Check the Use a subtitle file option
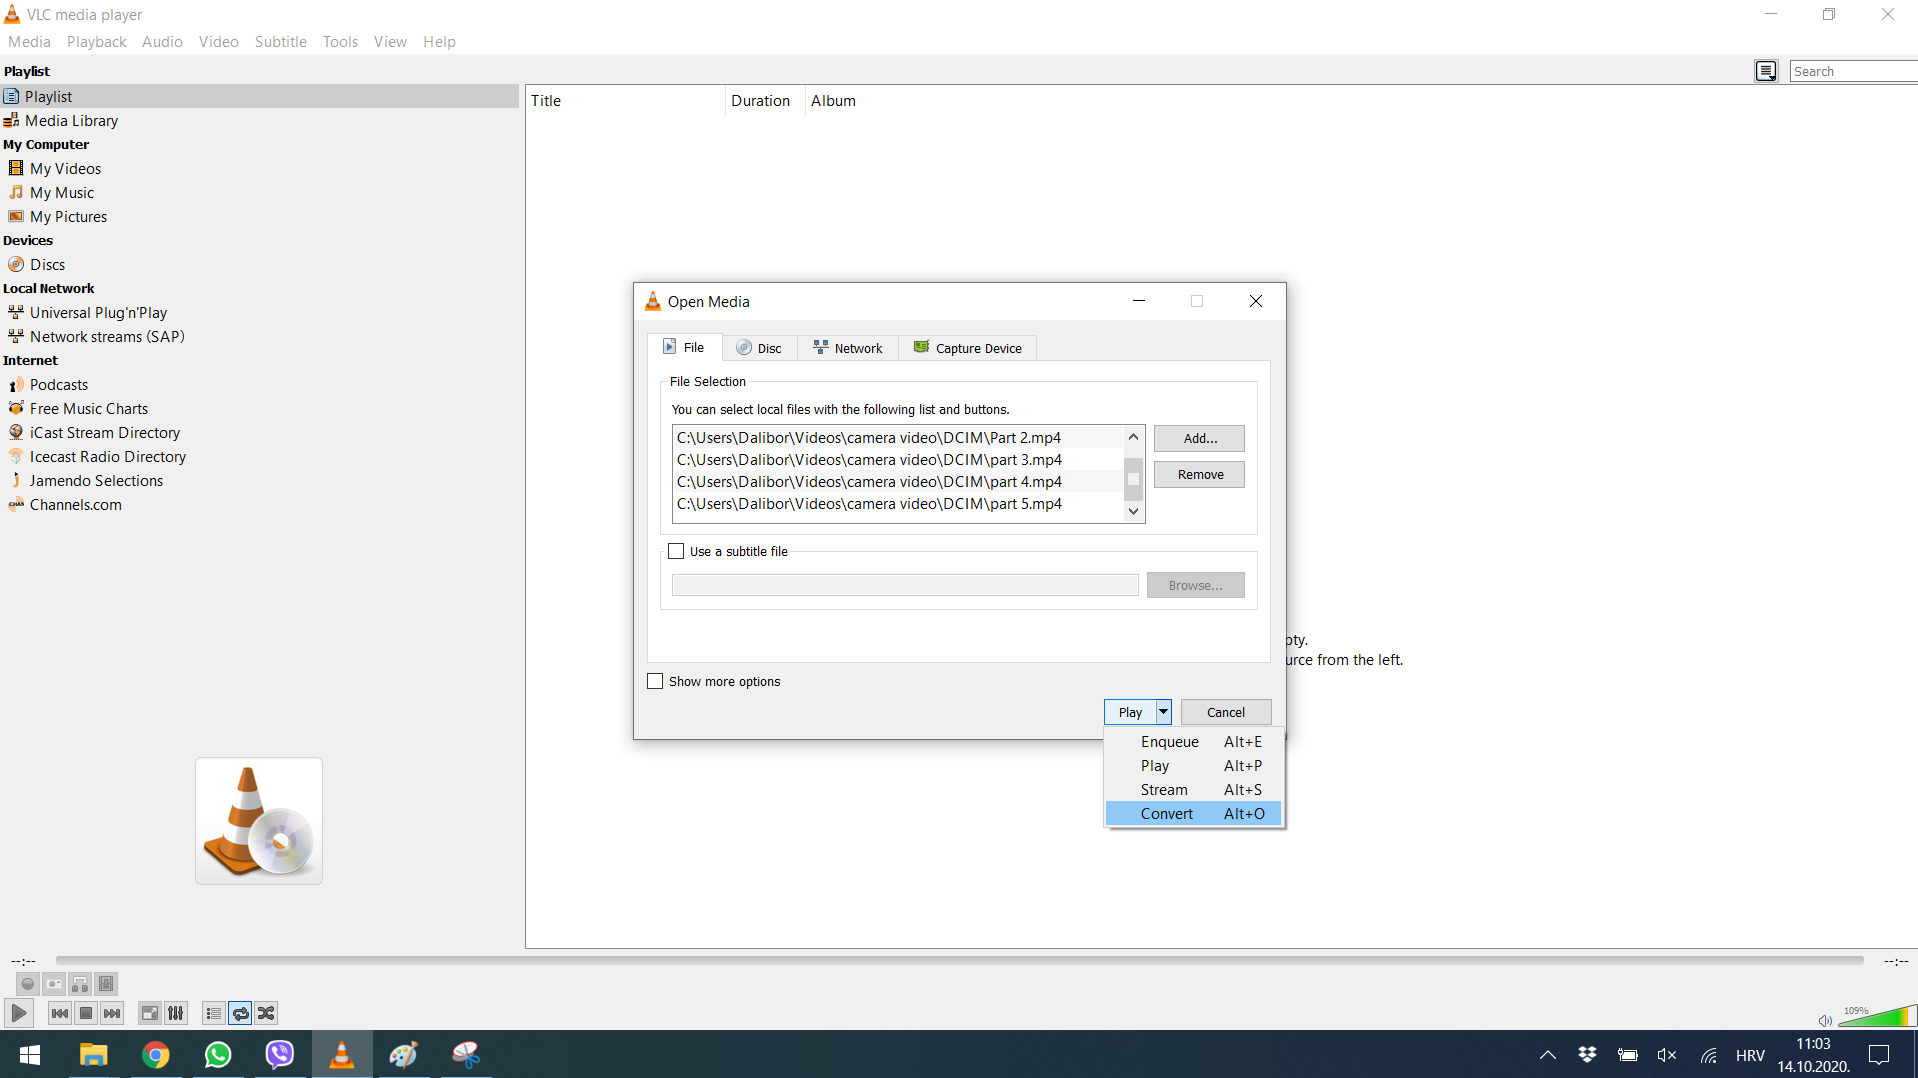1918x1078 pixels. pos(676,550)
